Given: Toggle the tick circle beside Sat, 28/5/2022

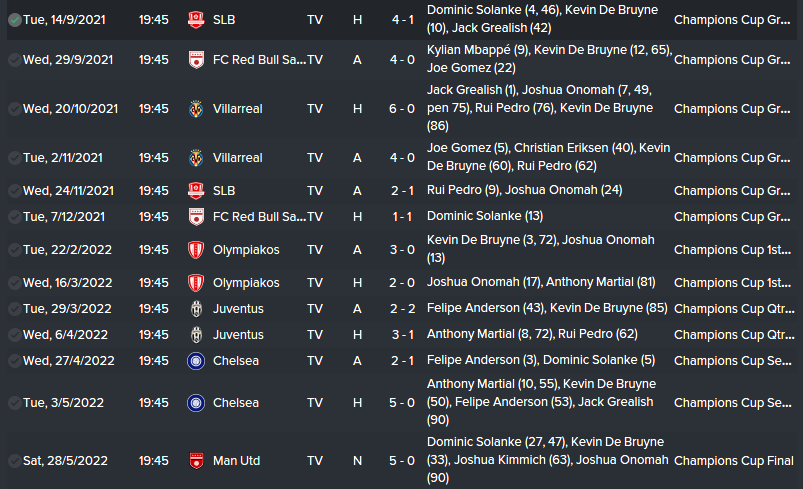Looking at the screenshot, I should (14, 461).
